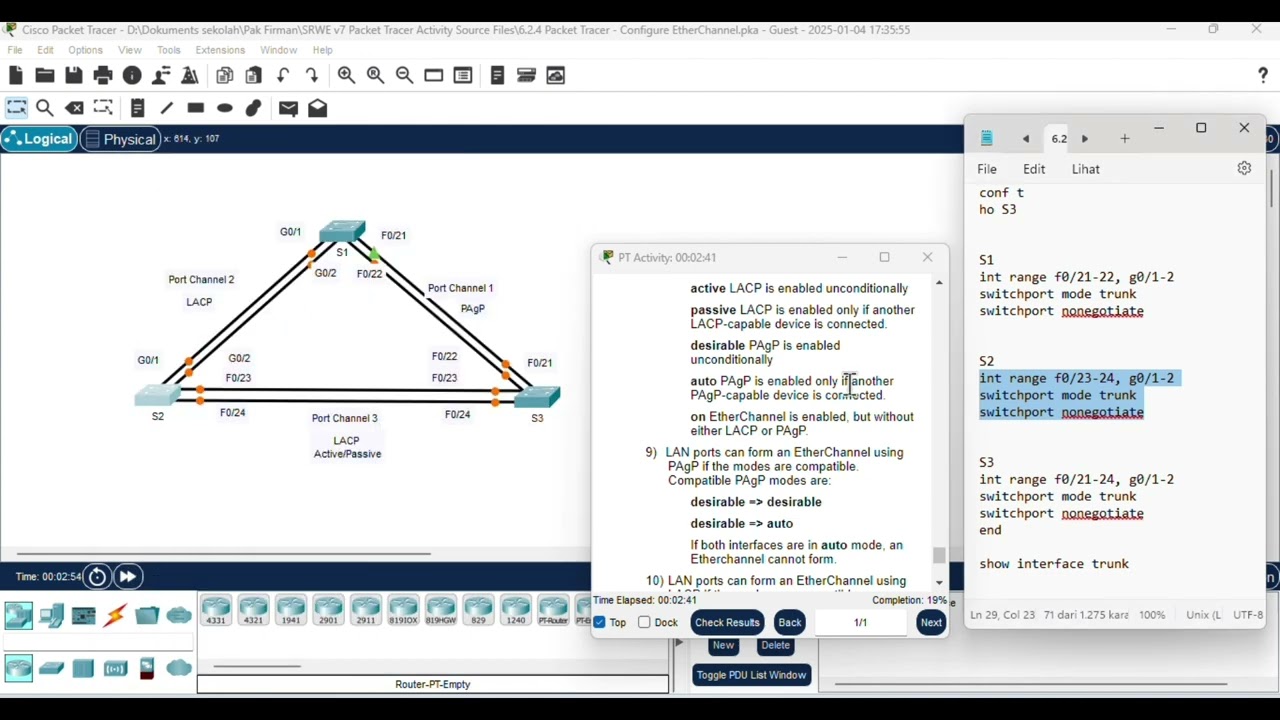Viewport: 1280px width, 720px height.
Task: Open the Tools menu
Action: pyautogui.click(x=169, y=50)
